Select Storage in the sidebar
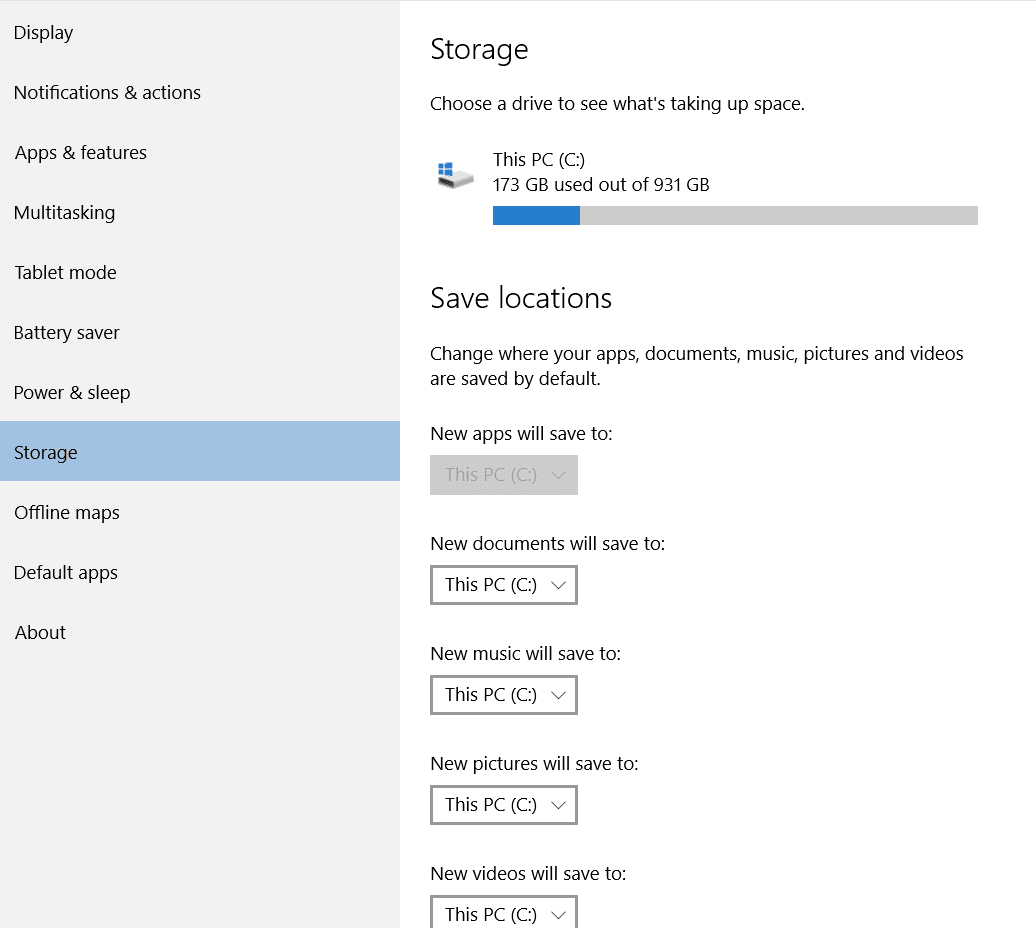 [x=200, y=451]
